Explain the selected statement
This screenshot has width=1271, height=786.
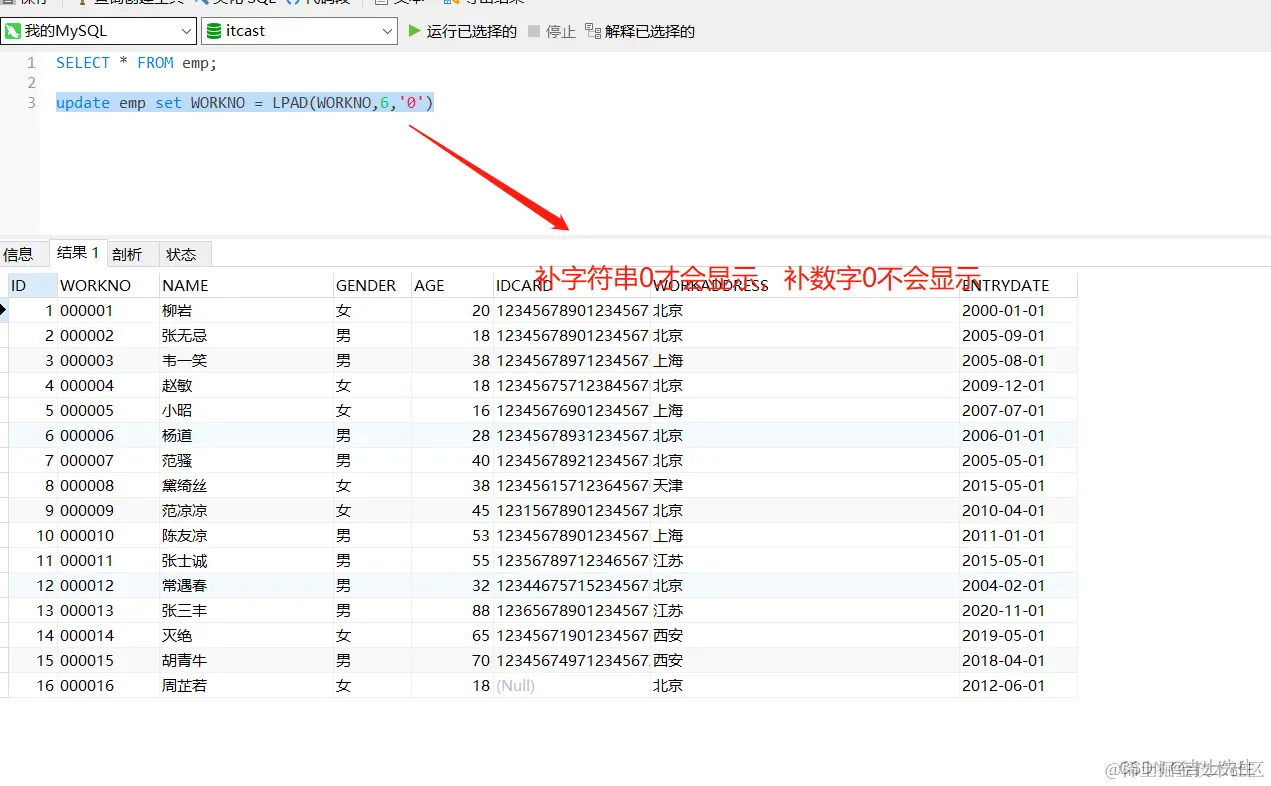[x=640, y=31]
